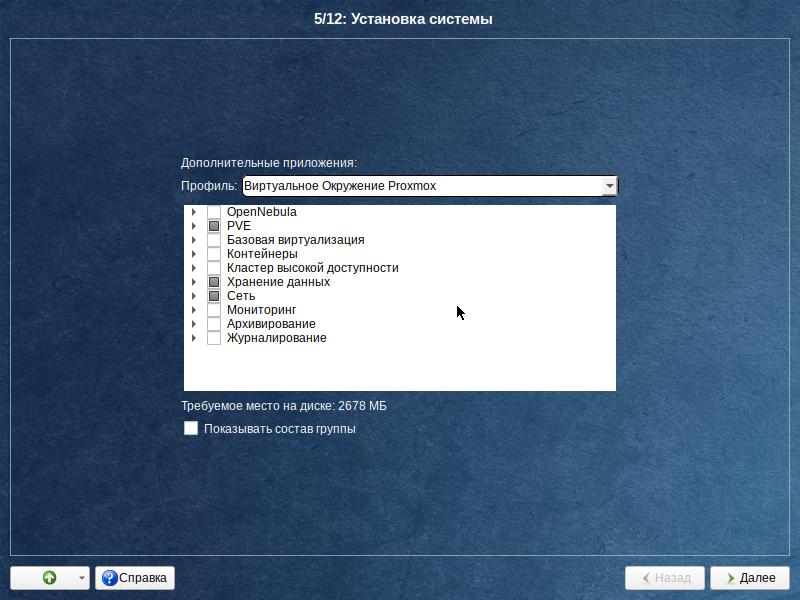Expand the Хранение данных group arrow
Image resolution: width=800 pixels, height=600 pixels.
tap(193, 282)
